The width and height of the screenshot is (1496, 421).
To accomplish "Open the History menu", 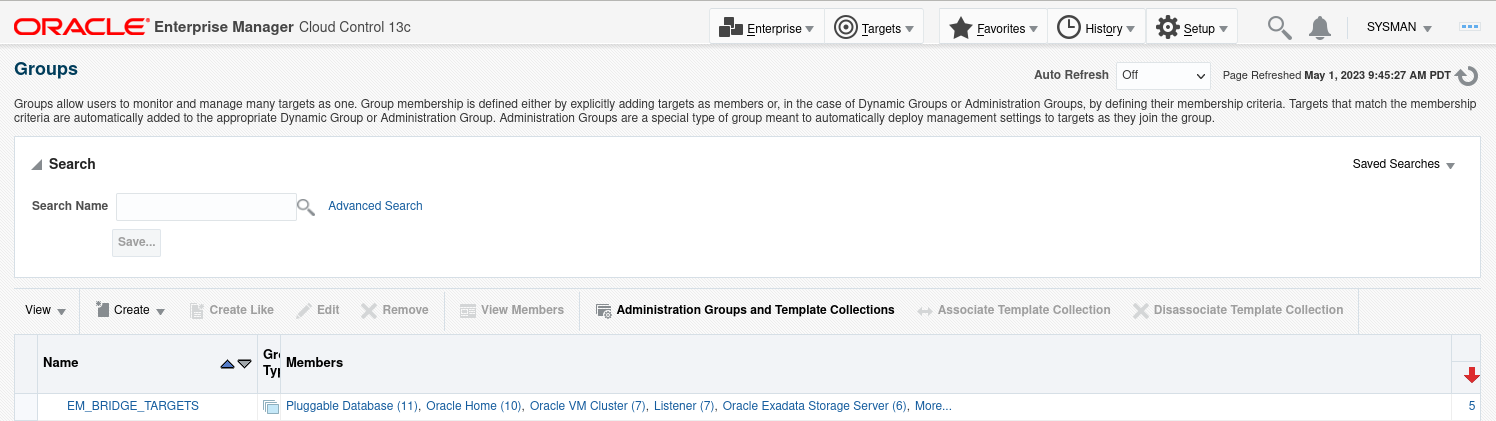I will (1096, 28).
